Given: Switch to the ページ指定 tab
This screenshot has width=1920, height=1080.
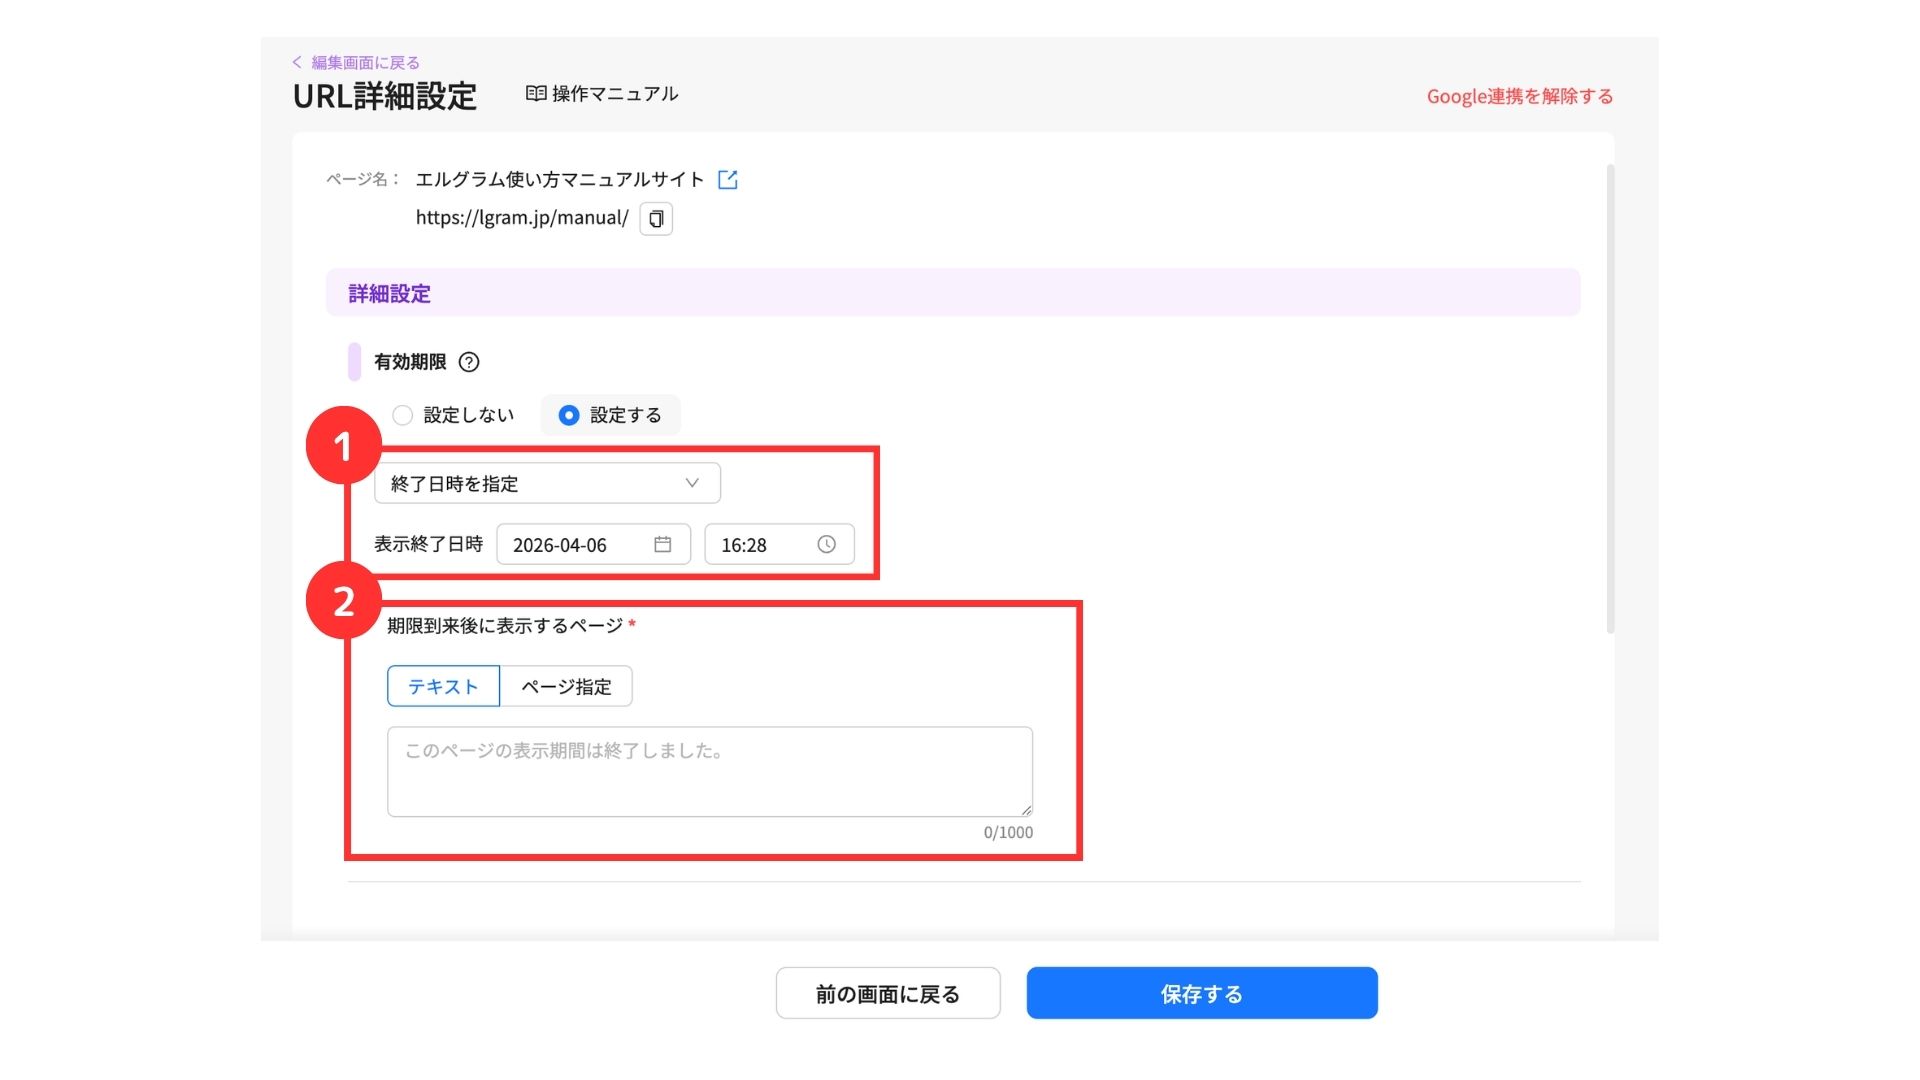Looking at the screenshot, I should click(x=566, y=686).
